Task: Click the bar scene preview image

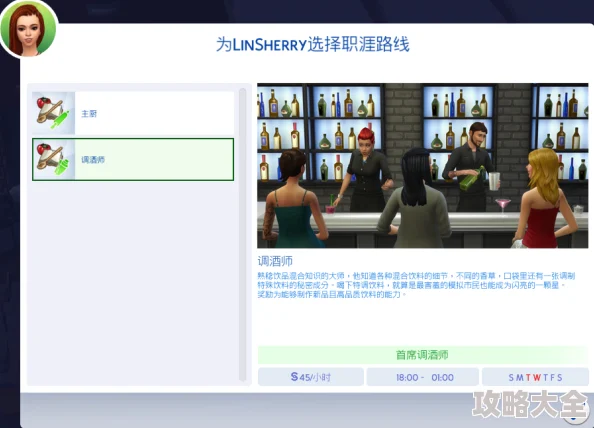Action: coord(422,166)
